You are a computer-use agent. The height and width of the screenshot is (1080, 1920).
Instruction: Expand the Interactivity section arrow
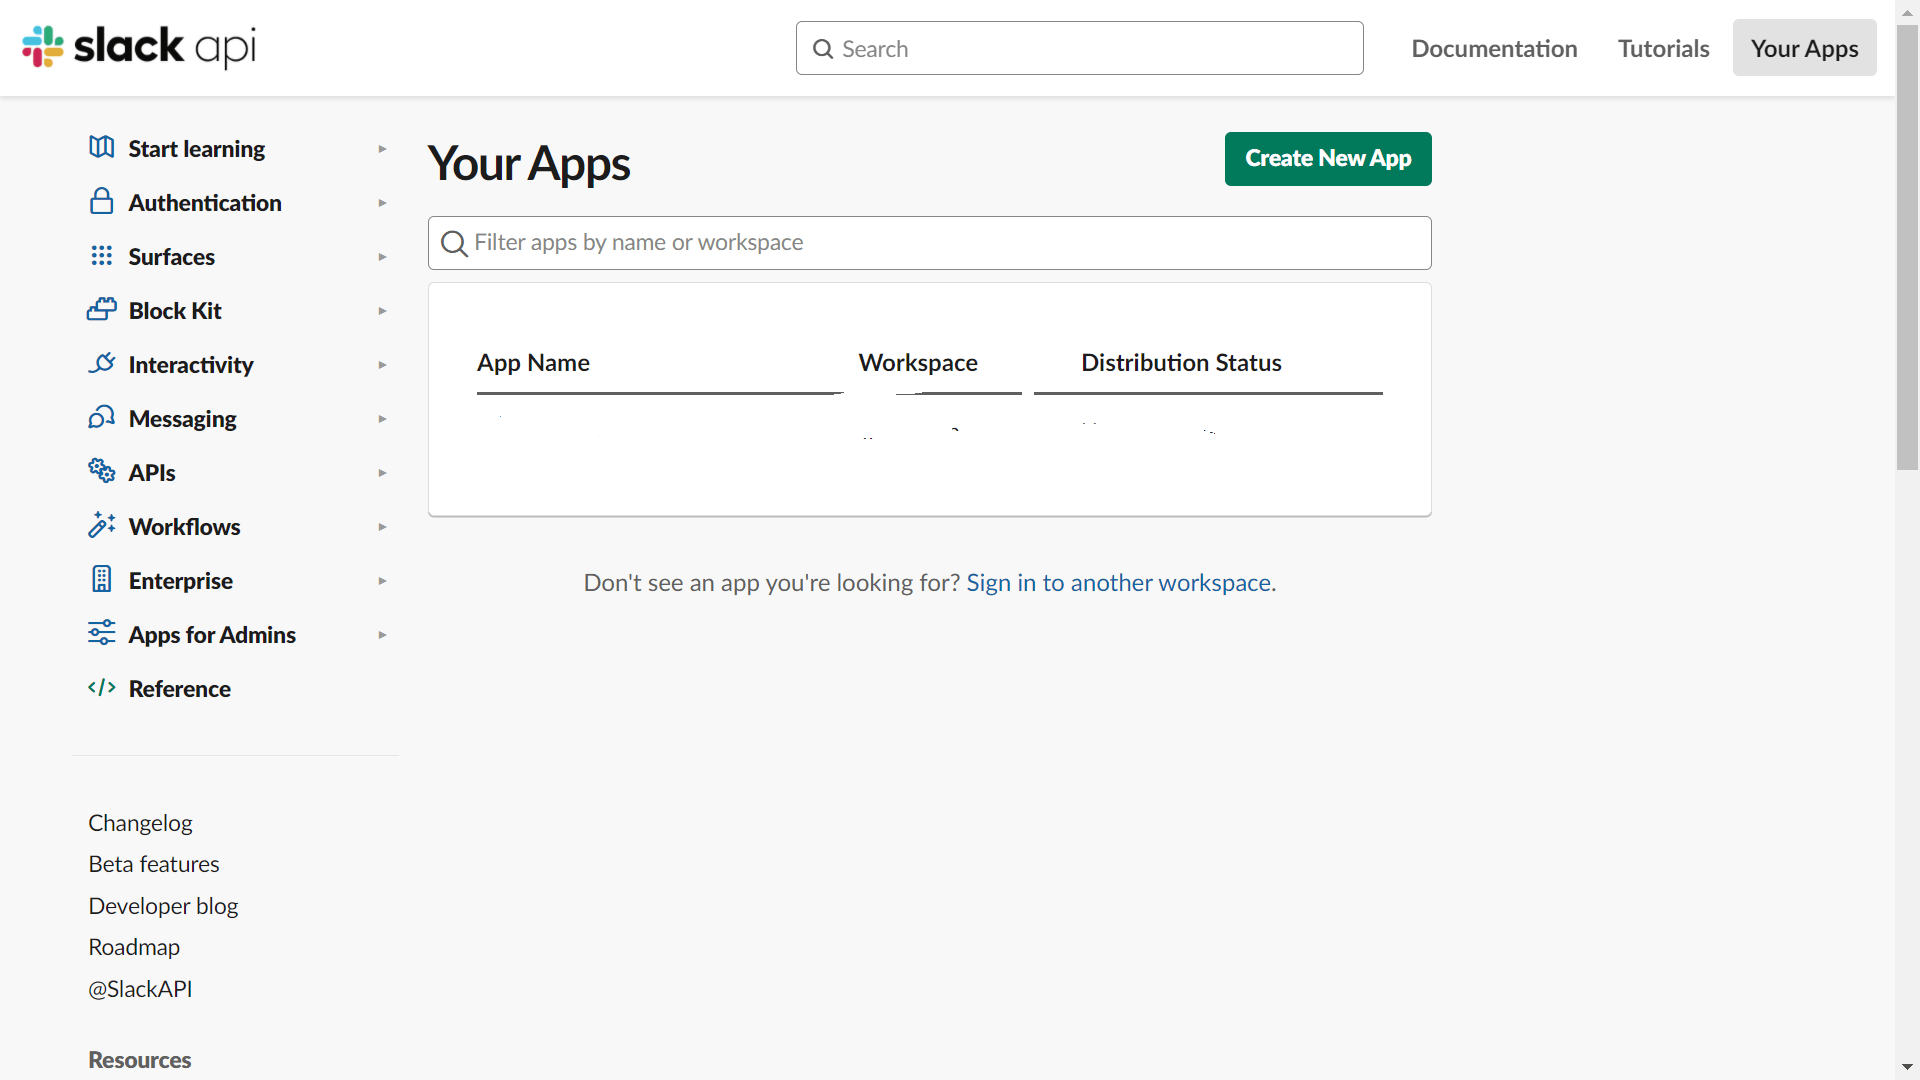click(382, 365)
